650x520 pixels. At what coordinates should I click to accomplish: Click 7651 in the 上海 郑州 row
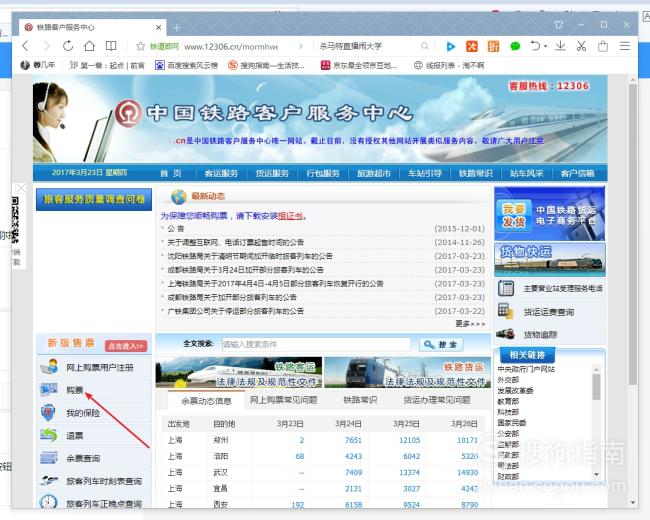coord(353,440)
